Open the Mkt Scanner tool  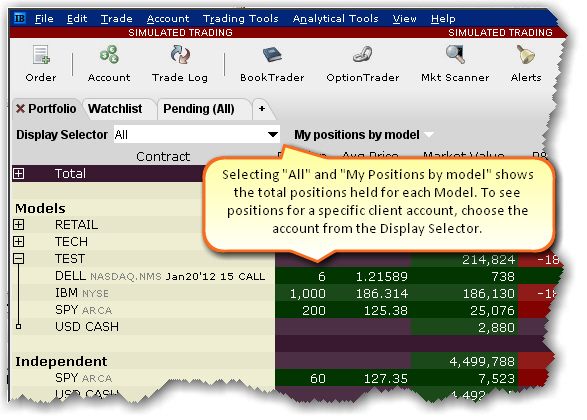455,55
